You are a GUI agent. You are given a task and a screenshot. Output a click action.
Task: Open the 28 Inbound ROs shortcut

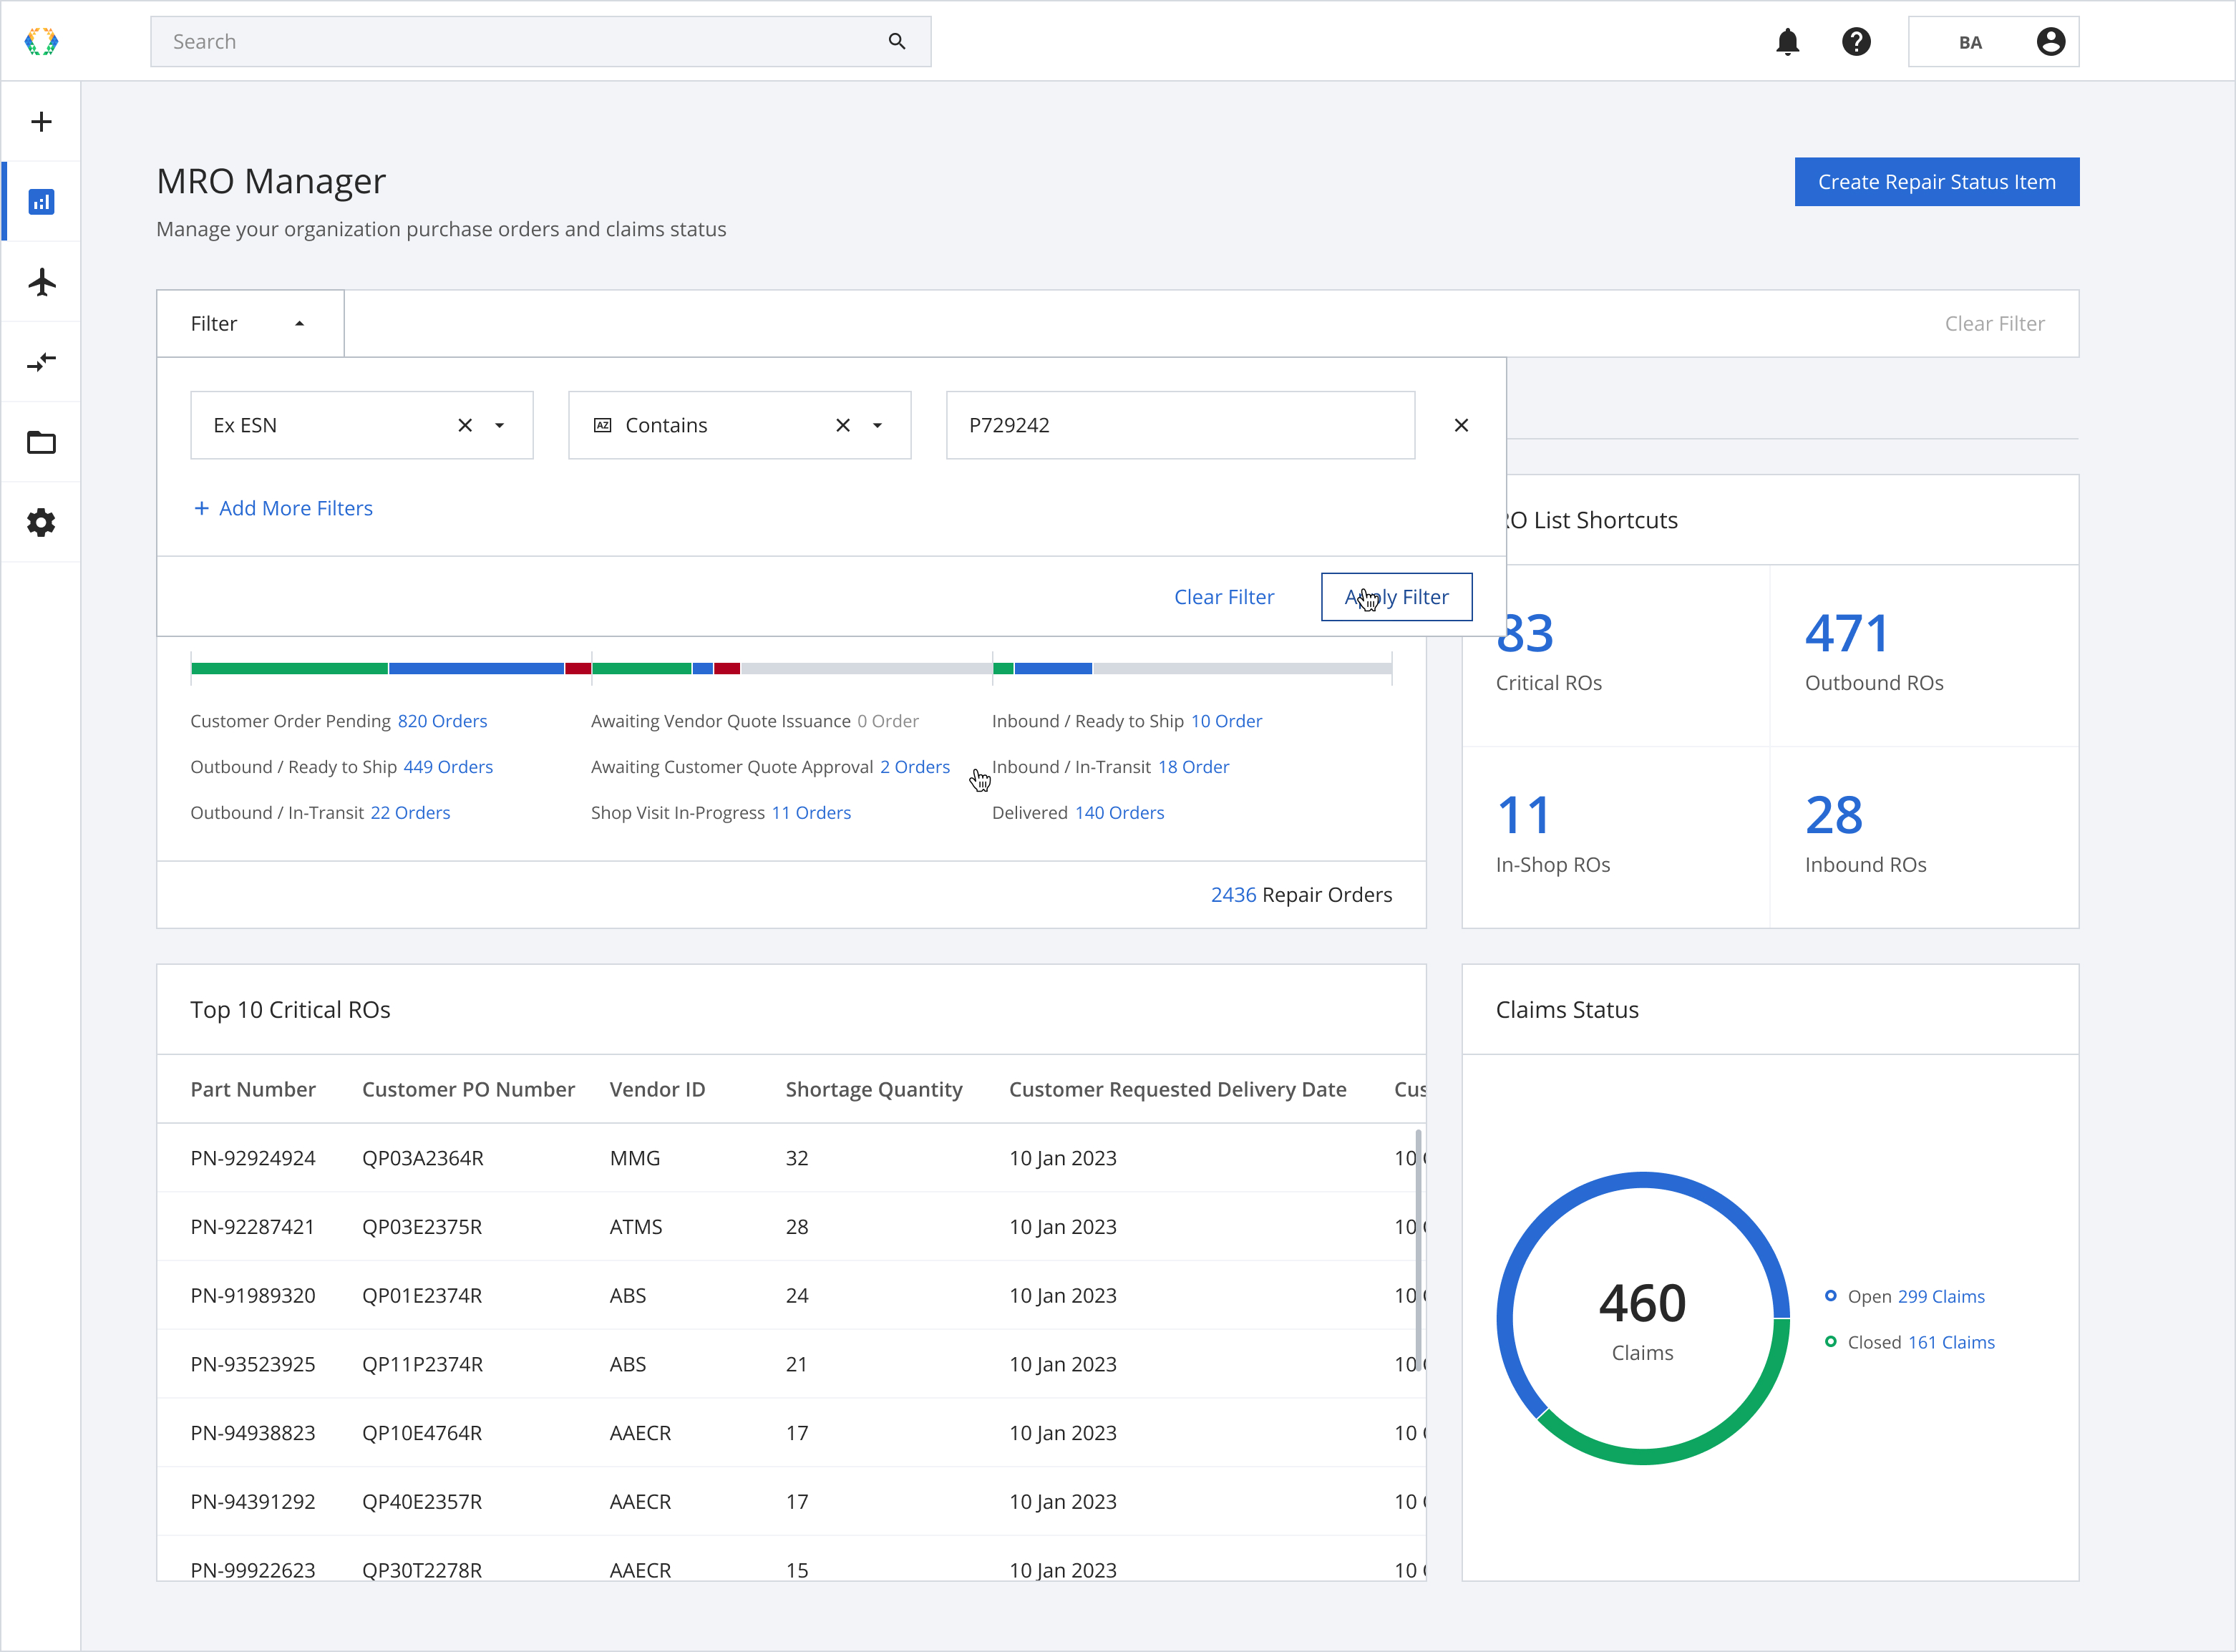click(x=1924, y=837)
